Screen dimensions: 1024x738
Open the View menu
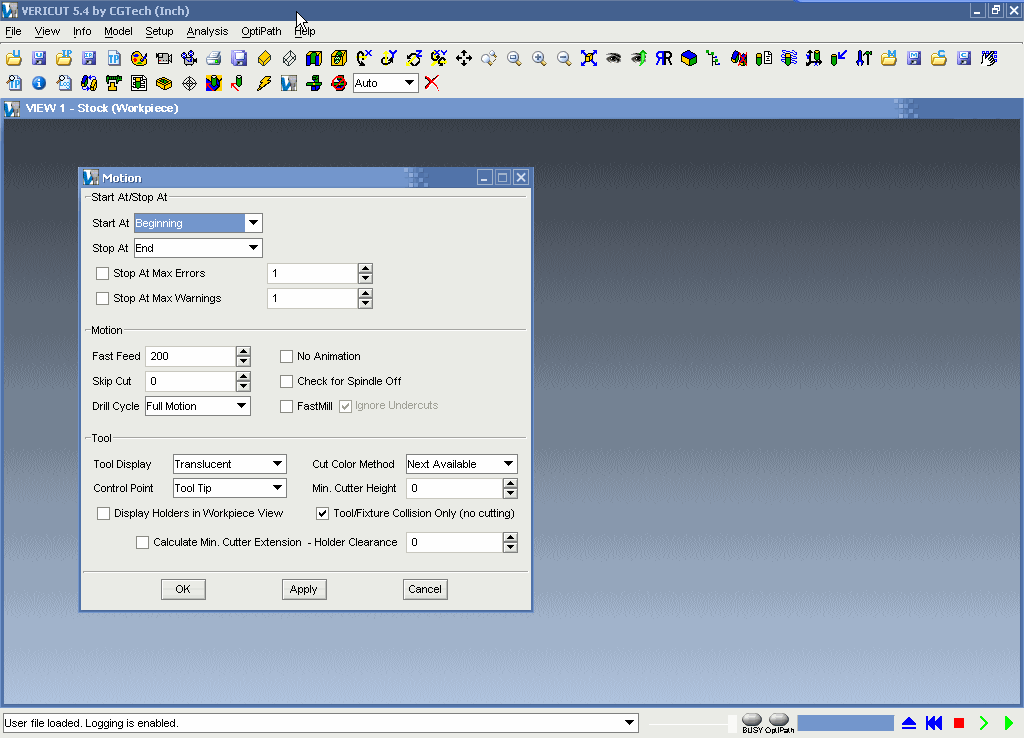(47, 31)
